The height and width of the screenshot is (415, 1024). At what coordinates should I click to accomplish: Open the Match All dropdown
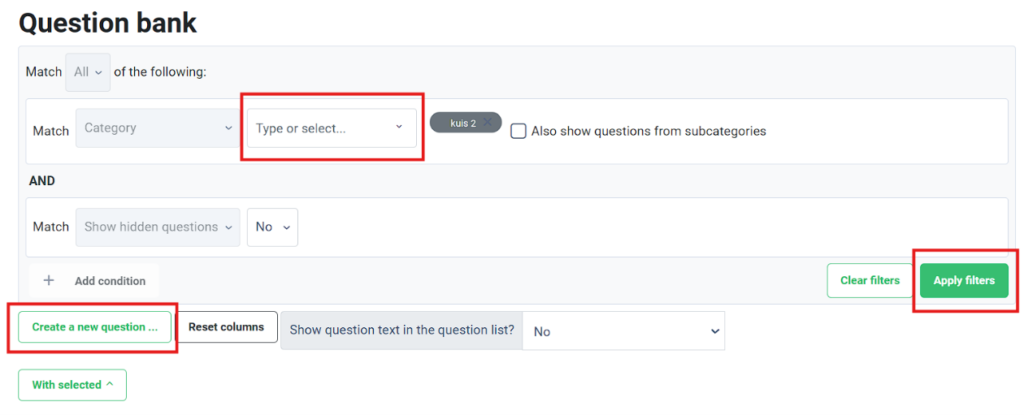click(88, 72)
